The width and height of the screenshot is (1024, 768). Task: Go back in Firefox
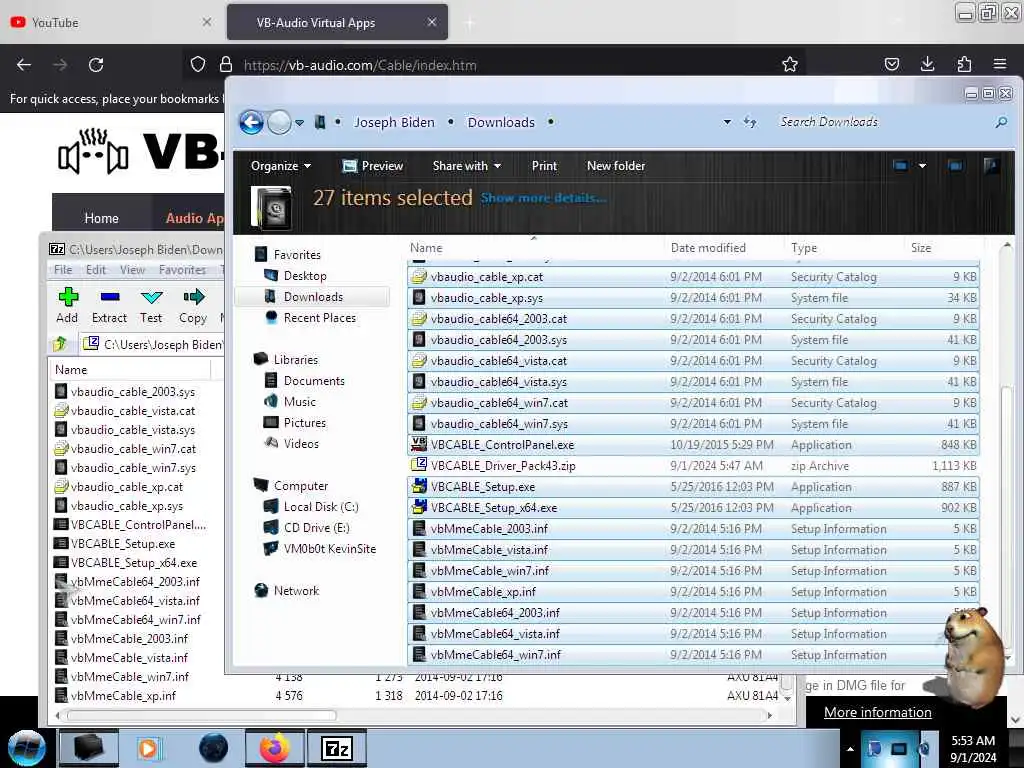24,65
